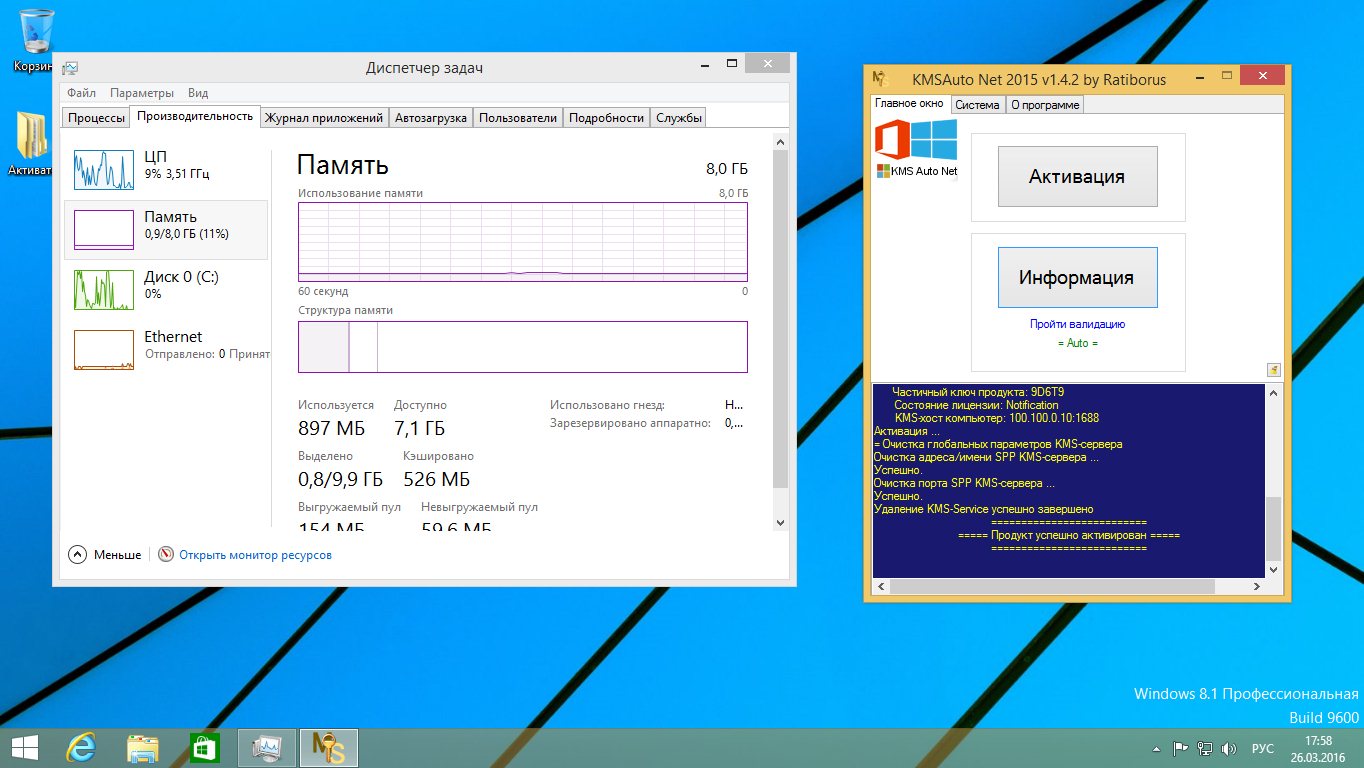Viewport: 1364px width, 768px height.
Task: Click 'Удаление KMS-Service успешно завершено' line
Action: tap(984, 509)
